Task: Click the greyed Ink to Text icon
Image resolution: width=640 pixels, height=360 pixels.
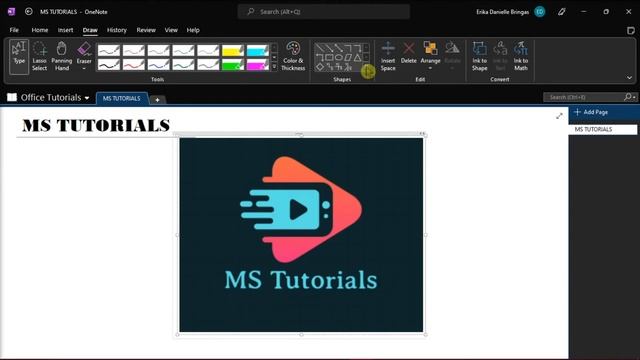Action: point(500,56)
